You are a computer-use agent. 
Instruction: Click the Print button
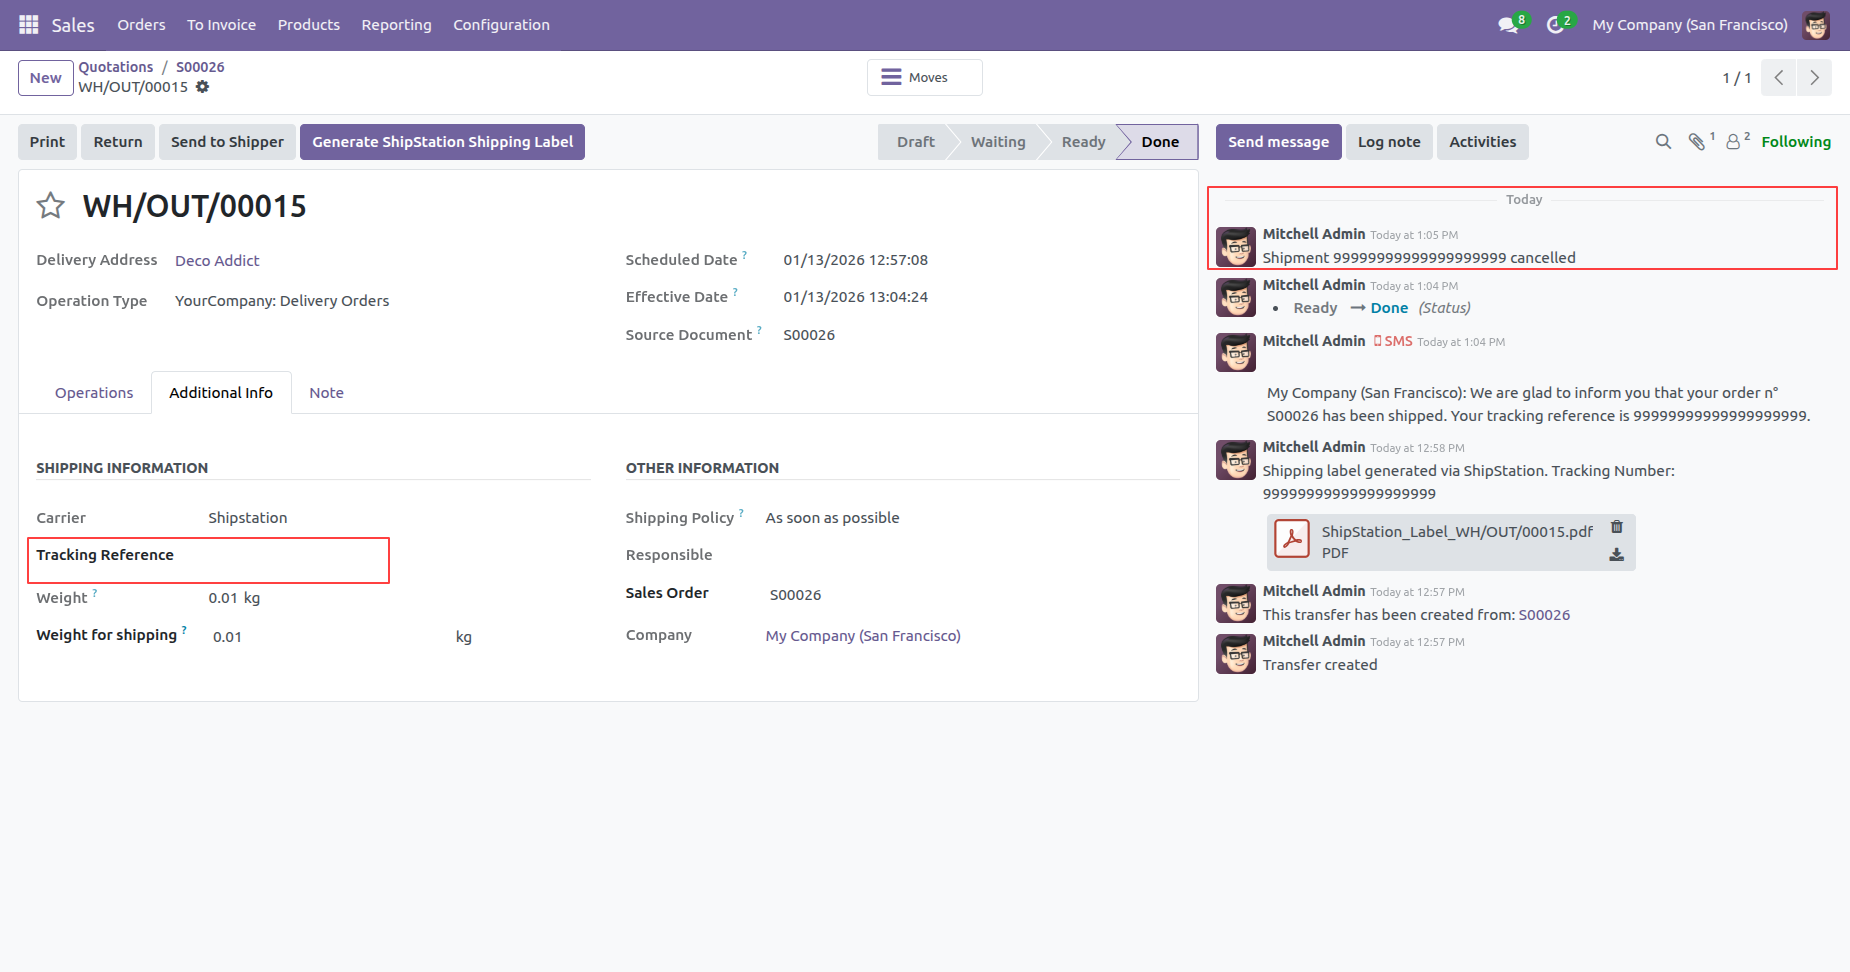point(47,142)
